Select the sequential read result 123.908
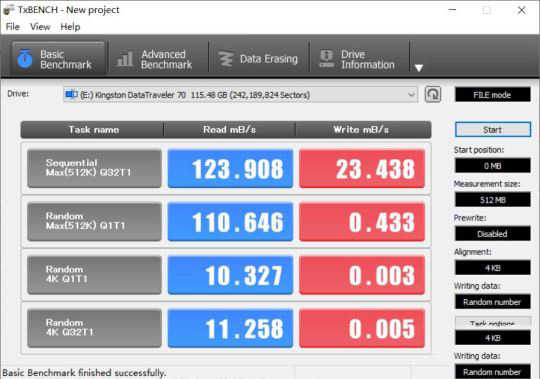 point(230,168)
